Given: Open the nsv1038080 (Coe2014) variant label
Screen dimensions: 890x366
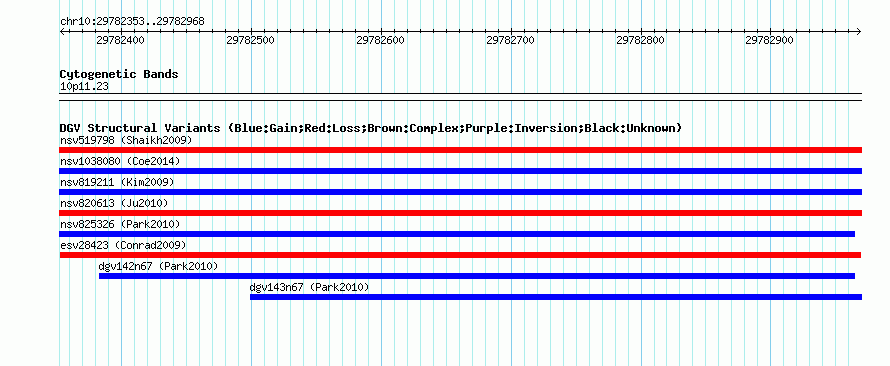Looking at the screenshot, I should point(120,161).
